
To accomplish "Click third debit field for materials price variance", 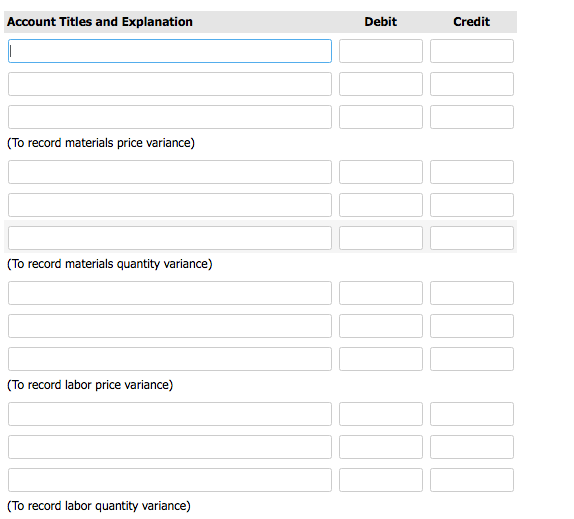I will (381, 117).
